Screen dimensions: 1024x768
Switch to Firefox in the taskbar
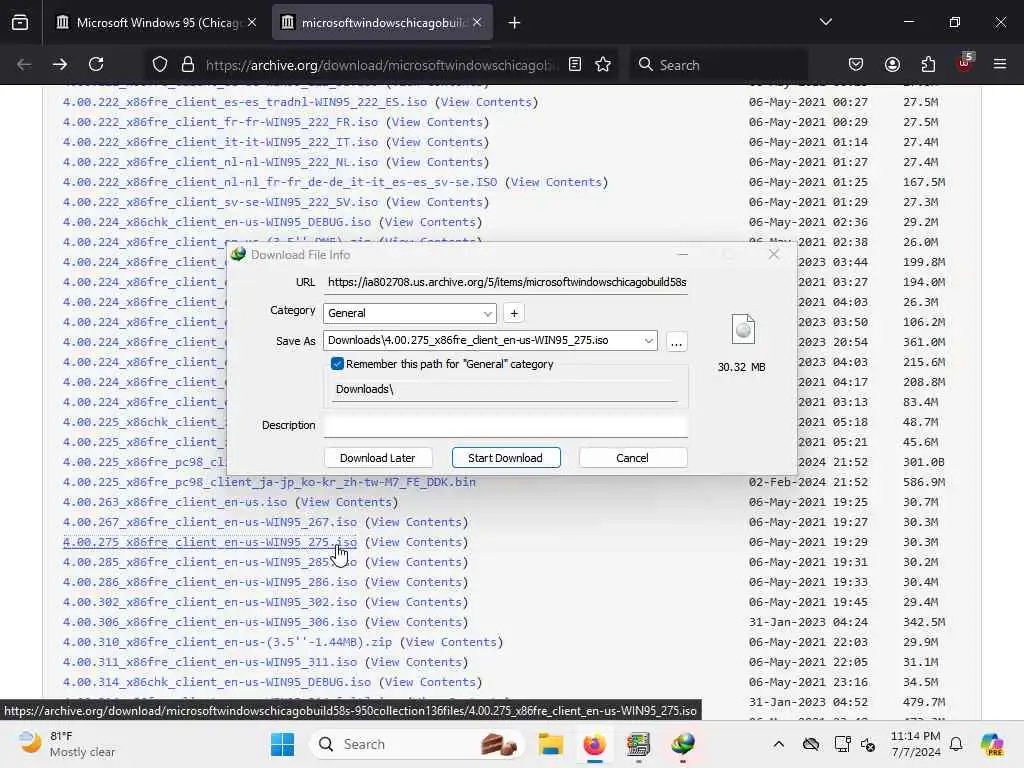coord(594,744)
